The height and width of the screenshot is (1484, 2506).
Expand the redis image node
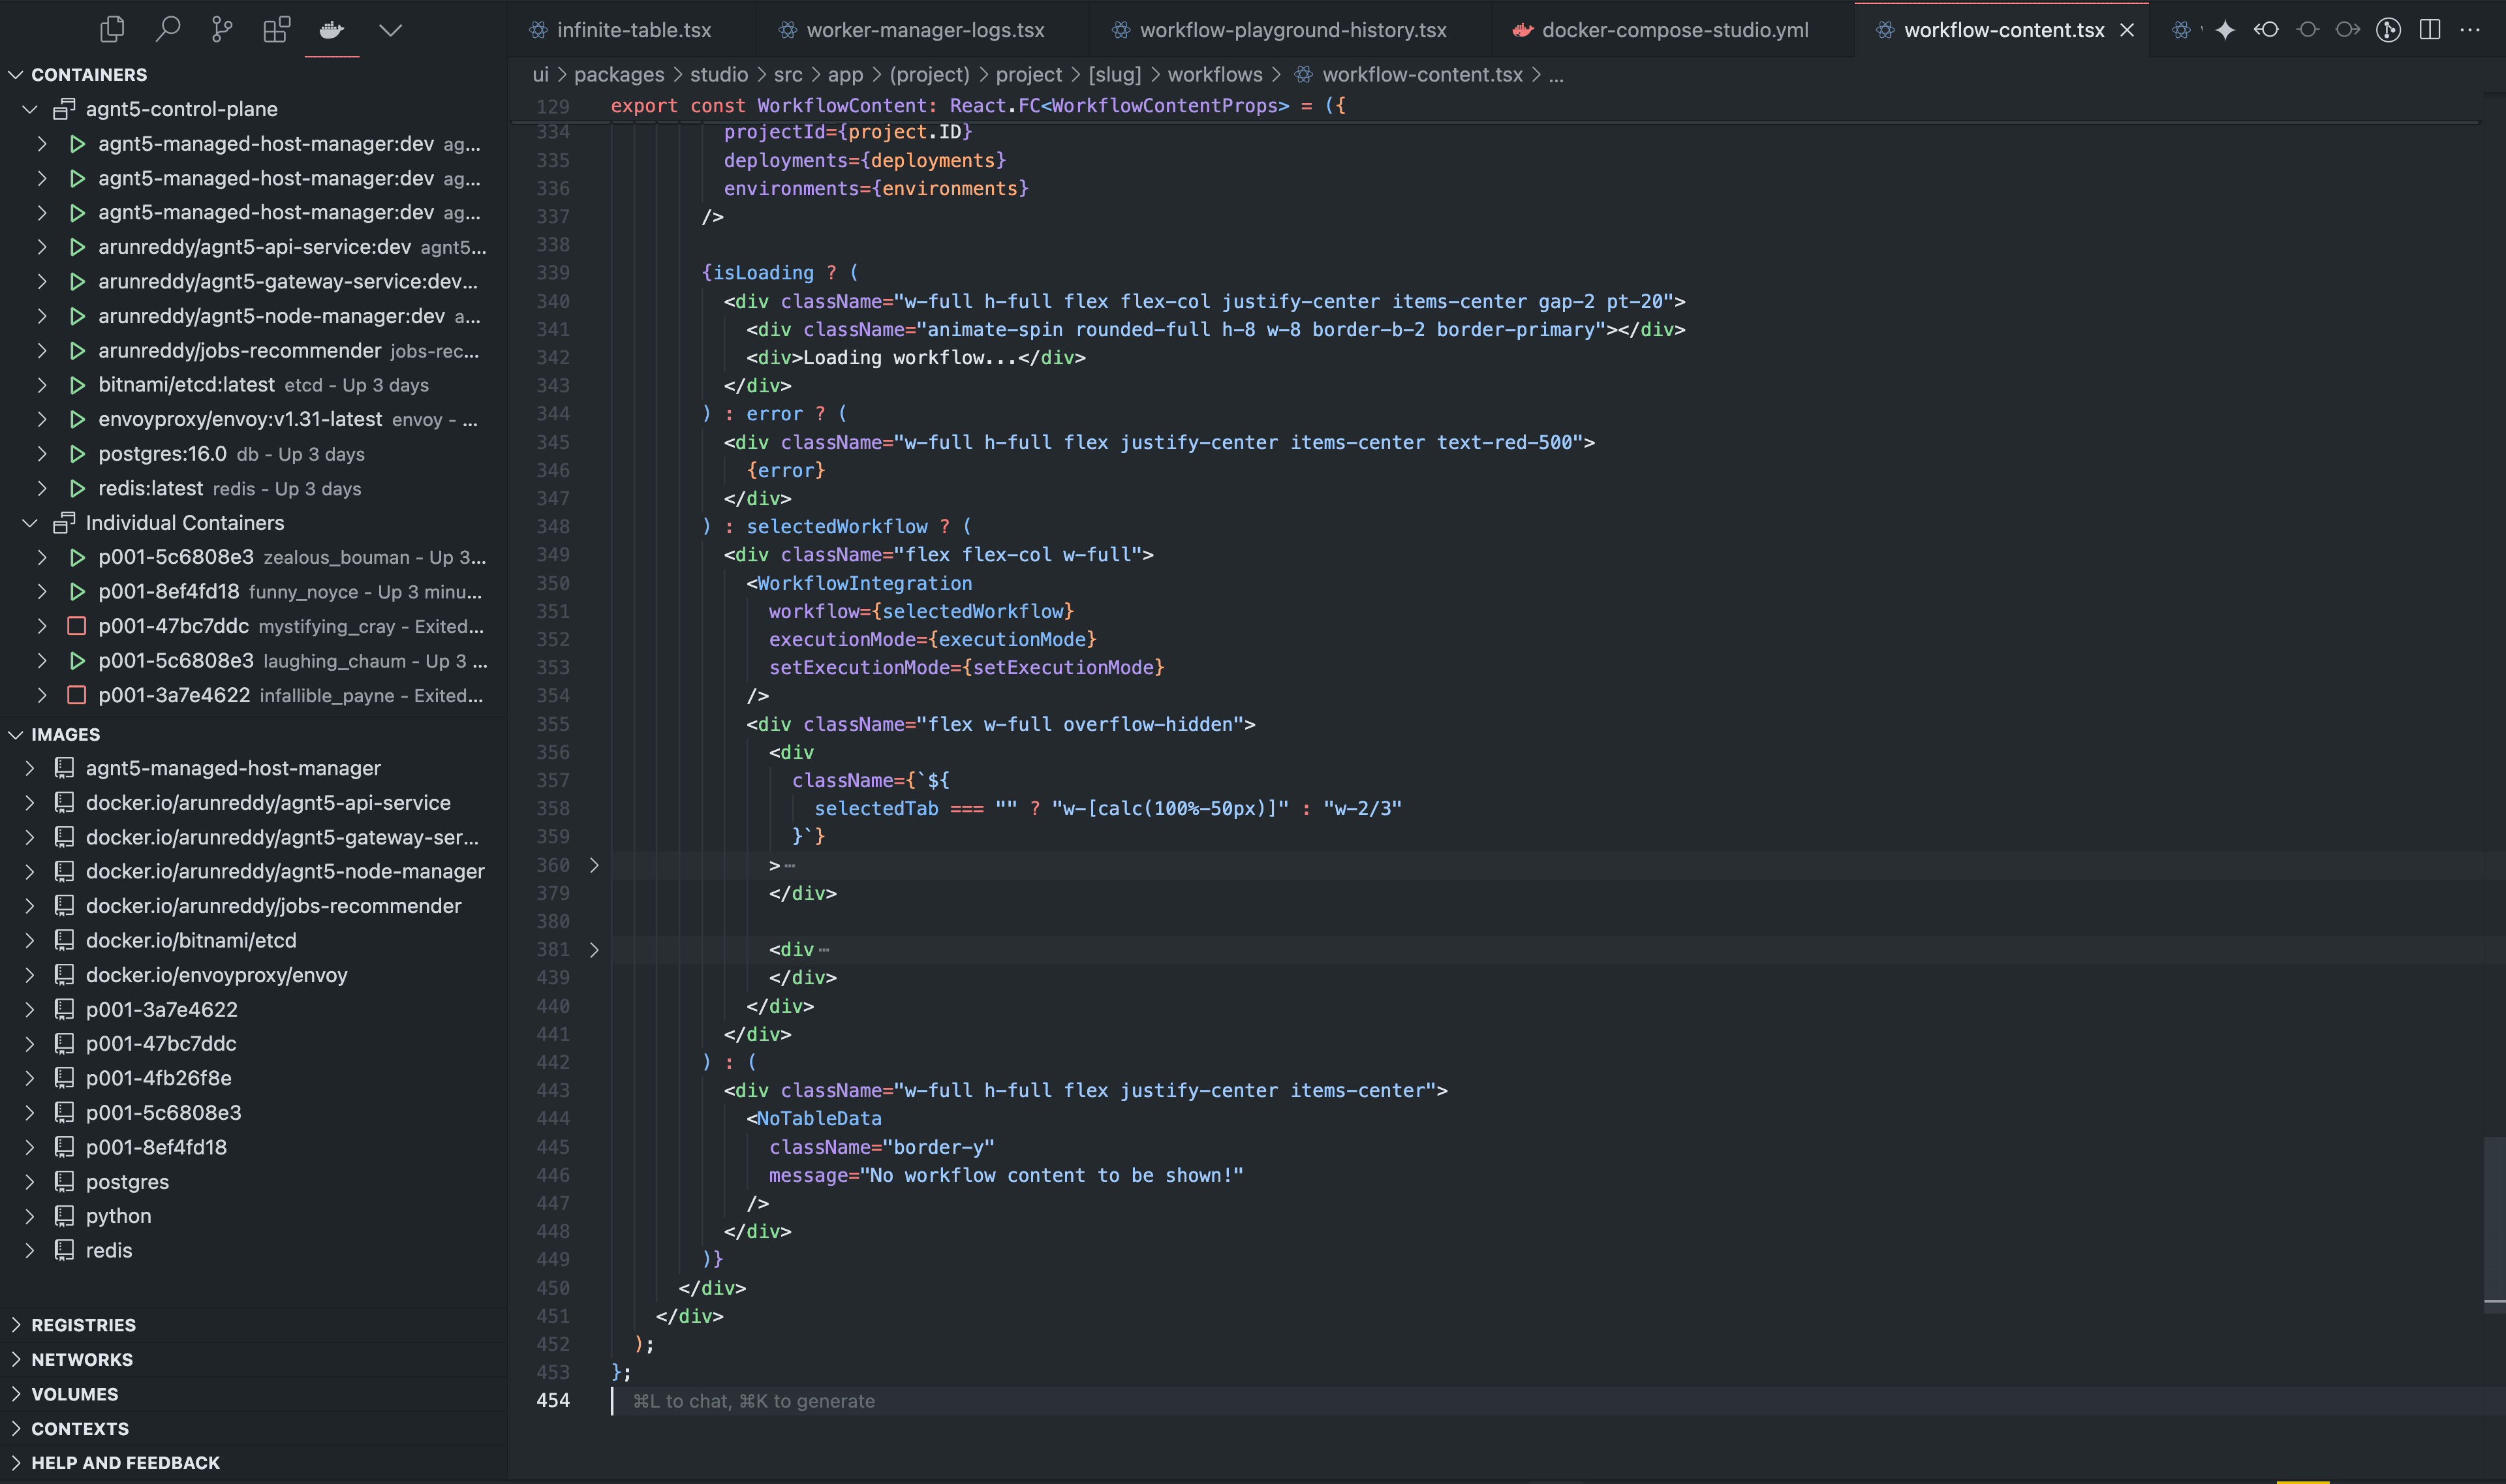(30, 1251)
